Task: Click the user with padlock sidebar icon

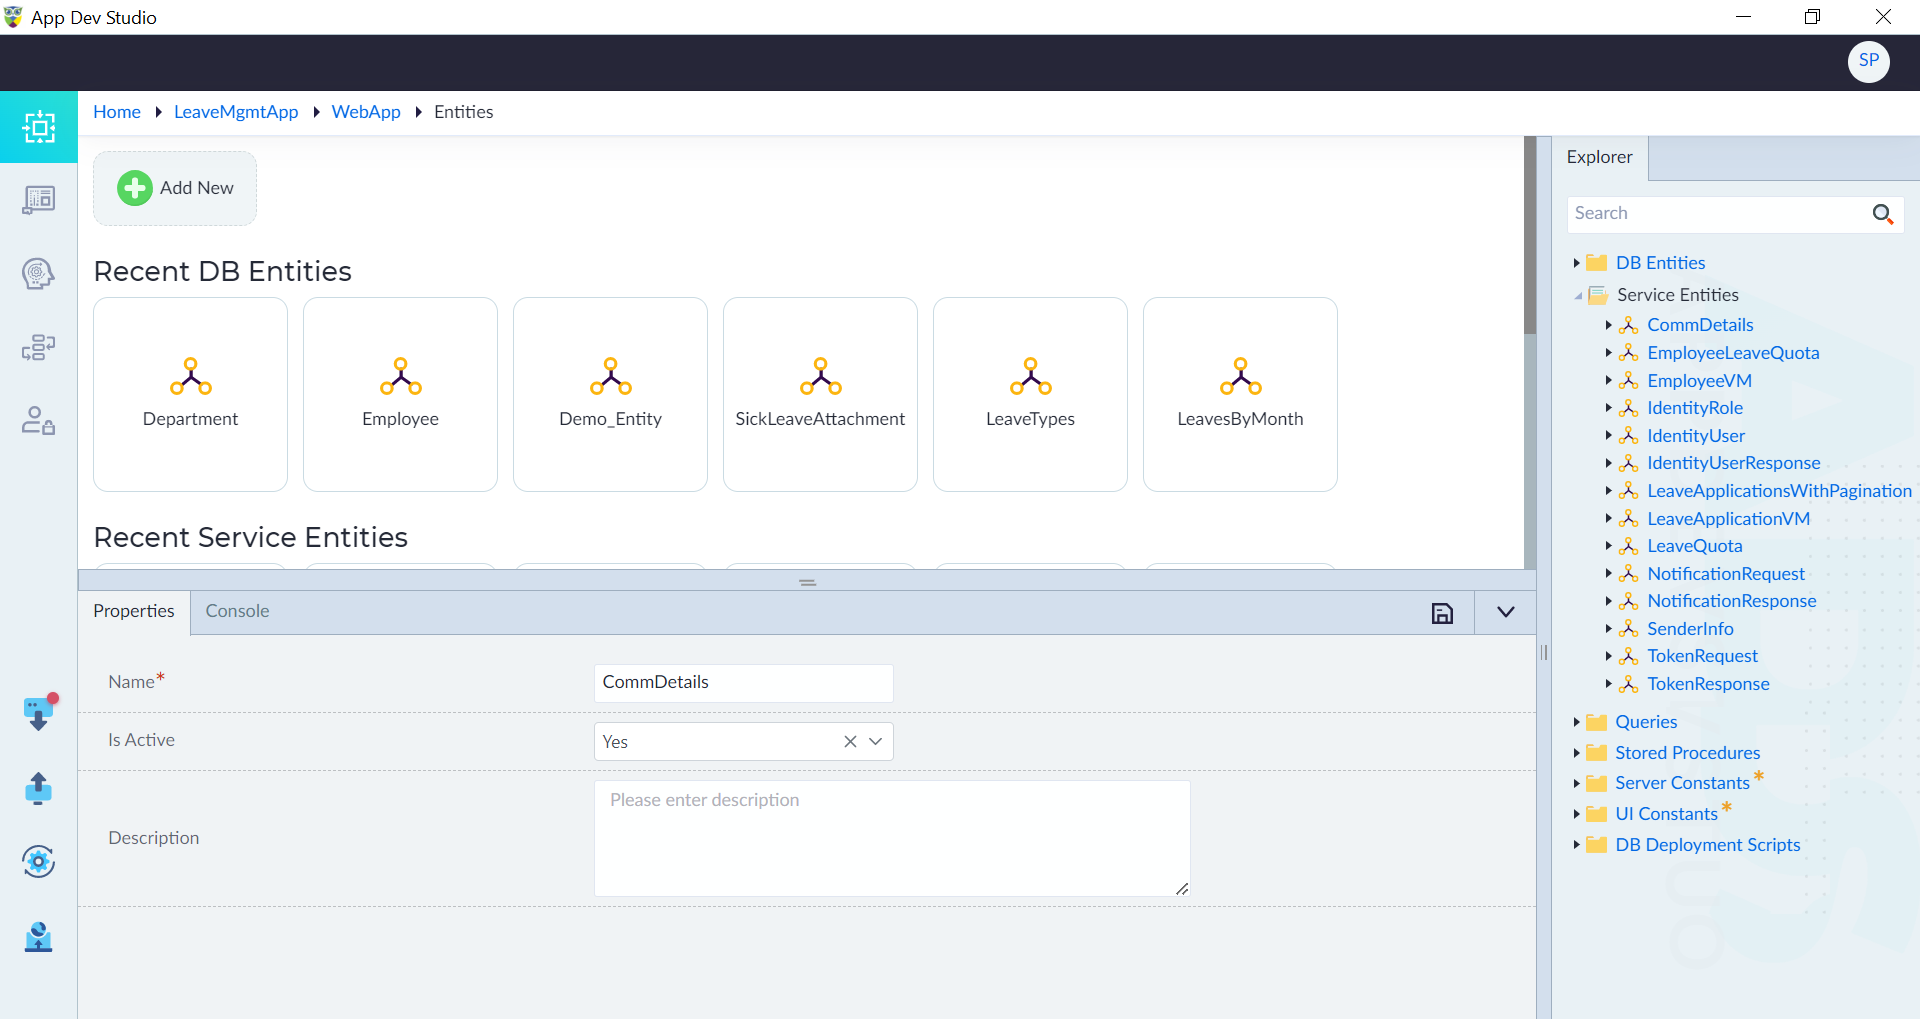Action: click(39, 420)
